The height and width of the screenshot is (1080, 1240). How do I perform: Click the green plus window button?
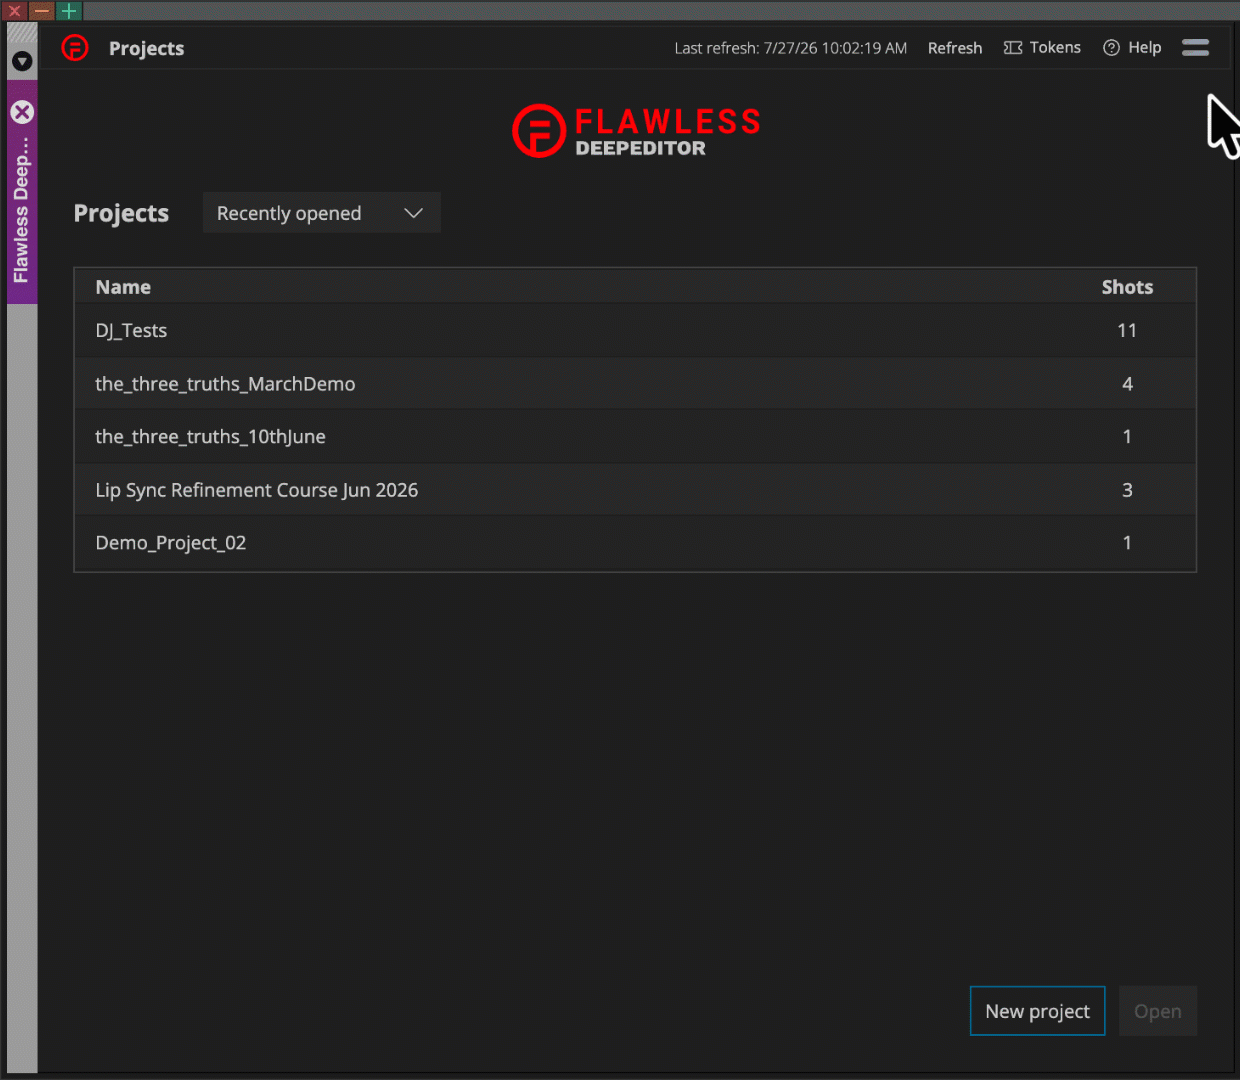(x=68, y=11)
